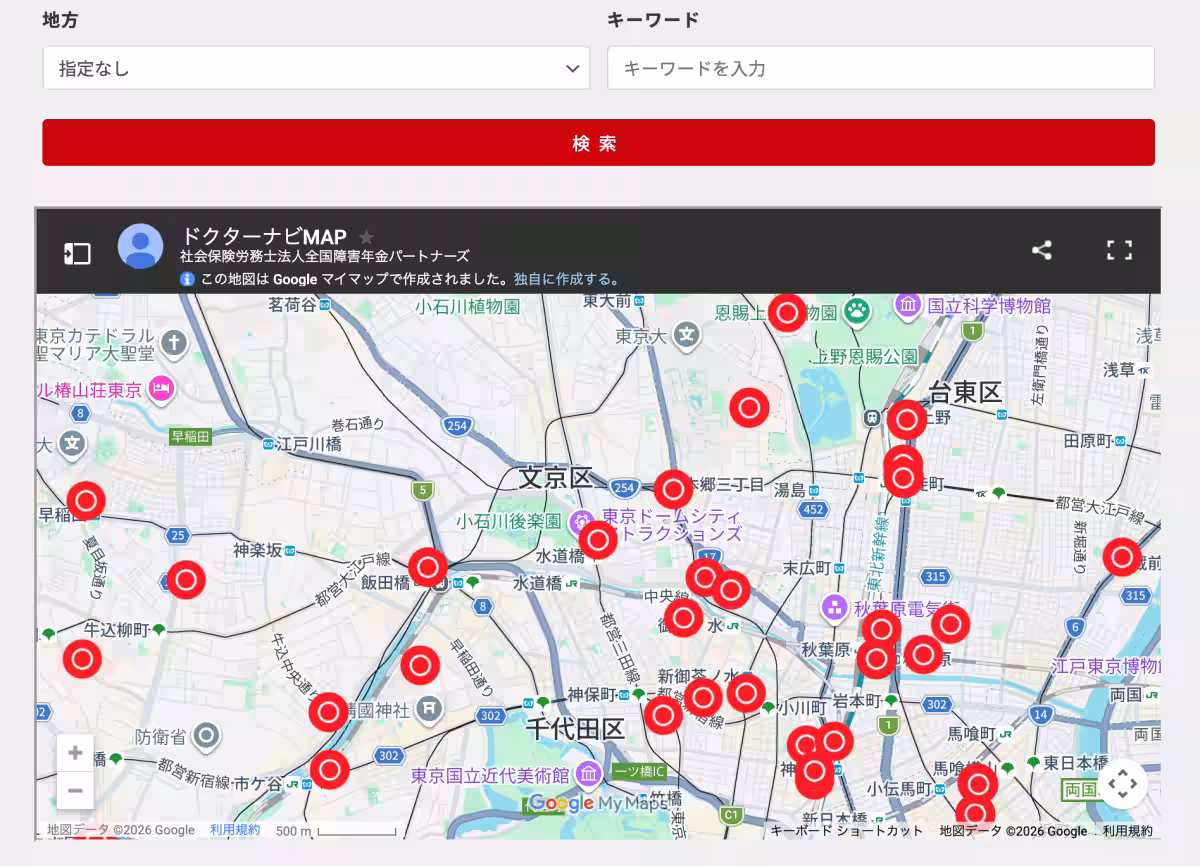Click the red marker near 早稲田

coord(85,500)
